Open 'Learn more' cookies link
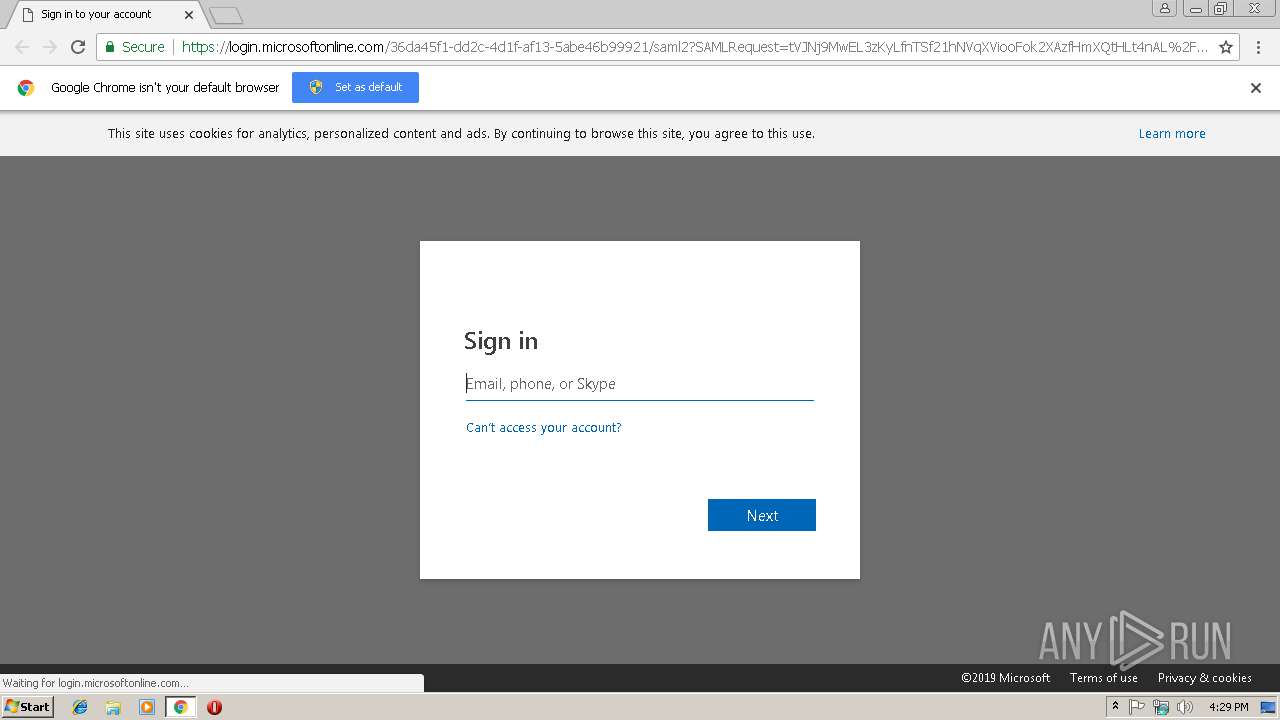 tap(1172, 133)
